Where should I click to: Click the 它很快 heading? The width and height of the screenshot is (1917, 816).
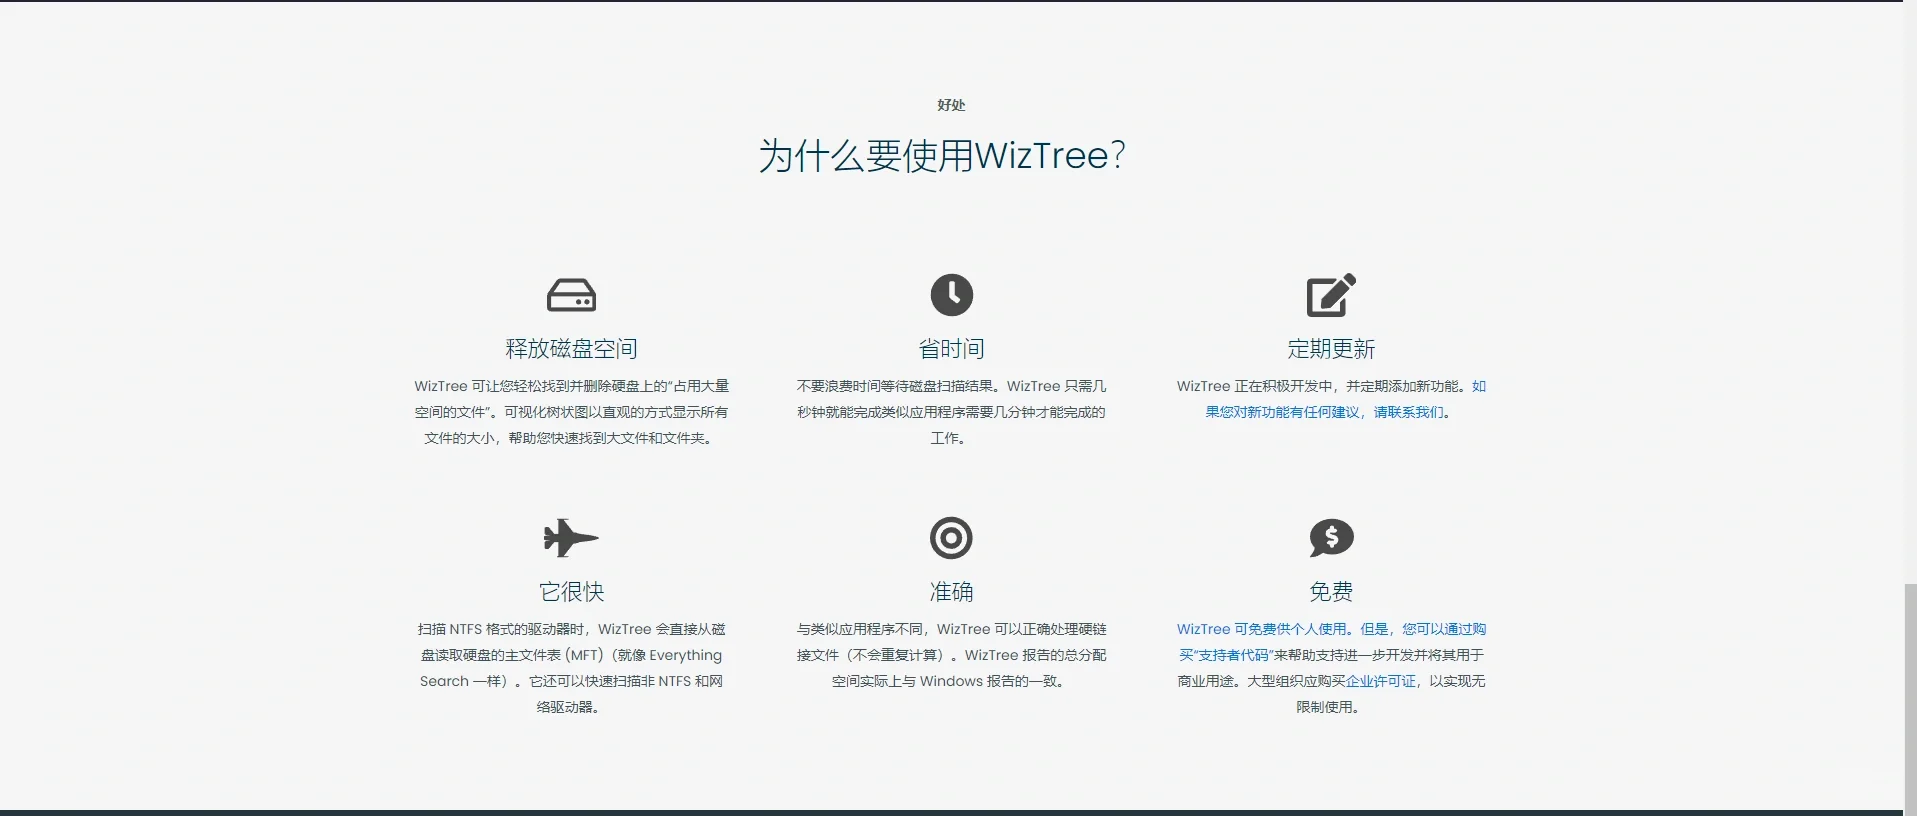coord(571,591)
